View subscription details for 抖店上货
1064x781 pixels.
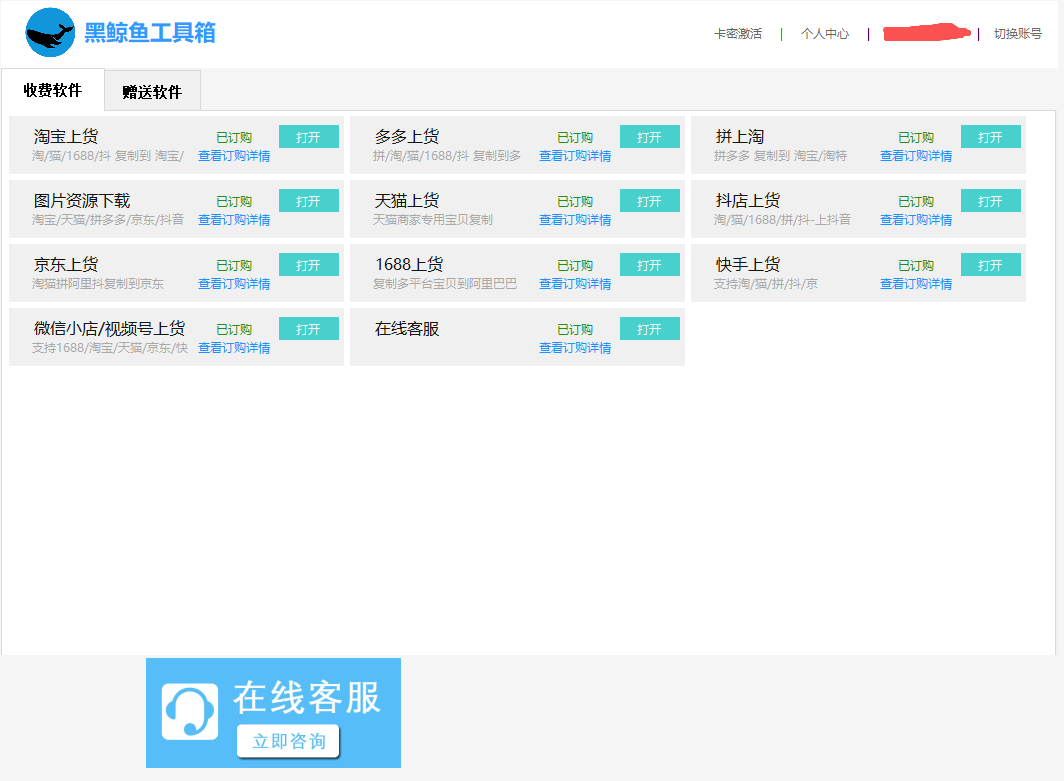(916, 220)
